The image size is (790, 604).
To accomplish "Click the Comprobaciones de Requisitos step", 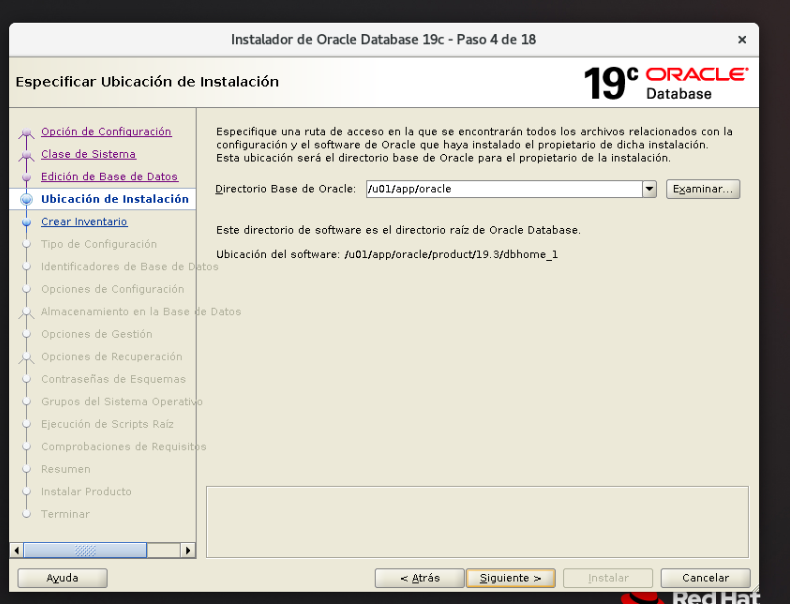I will click(x=123, y=447).
